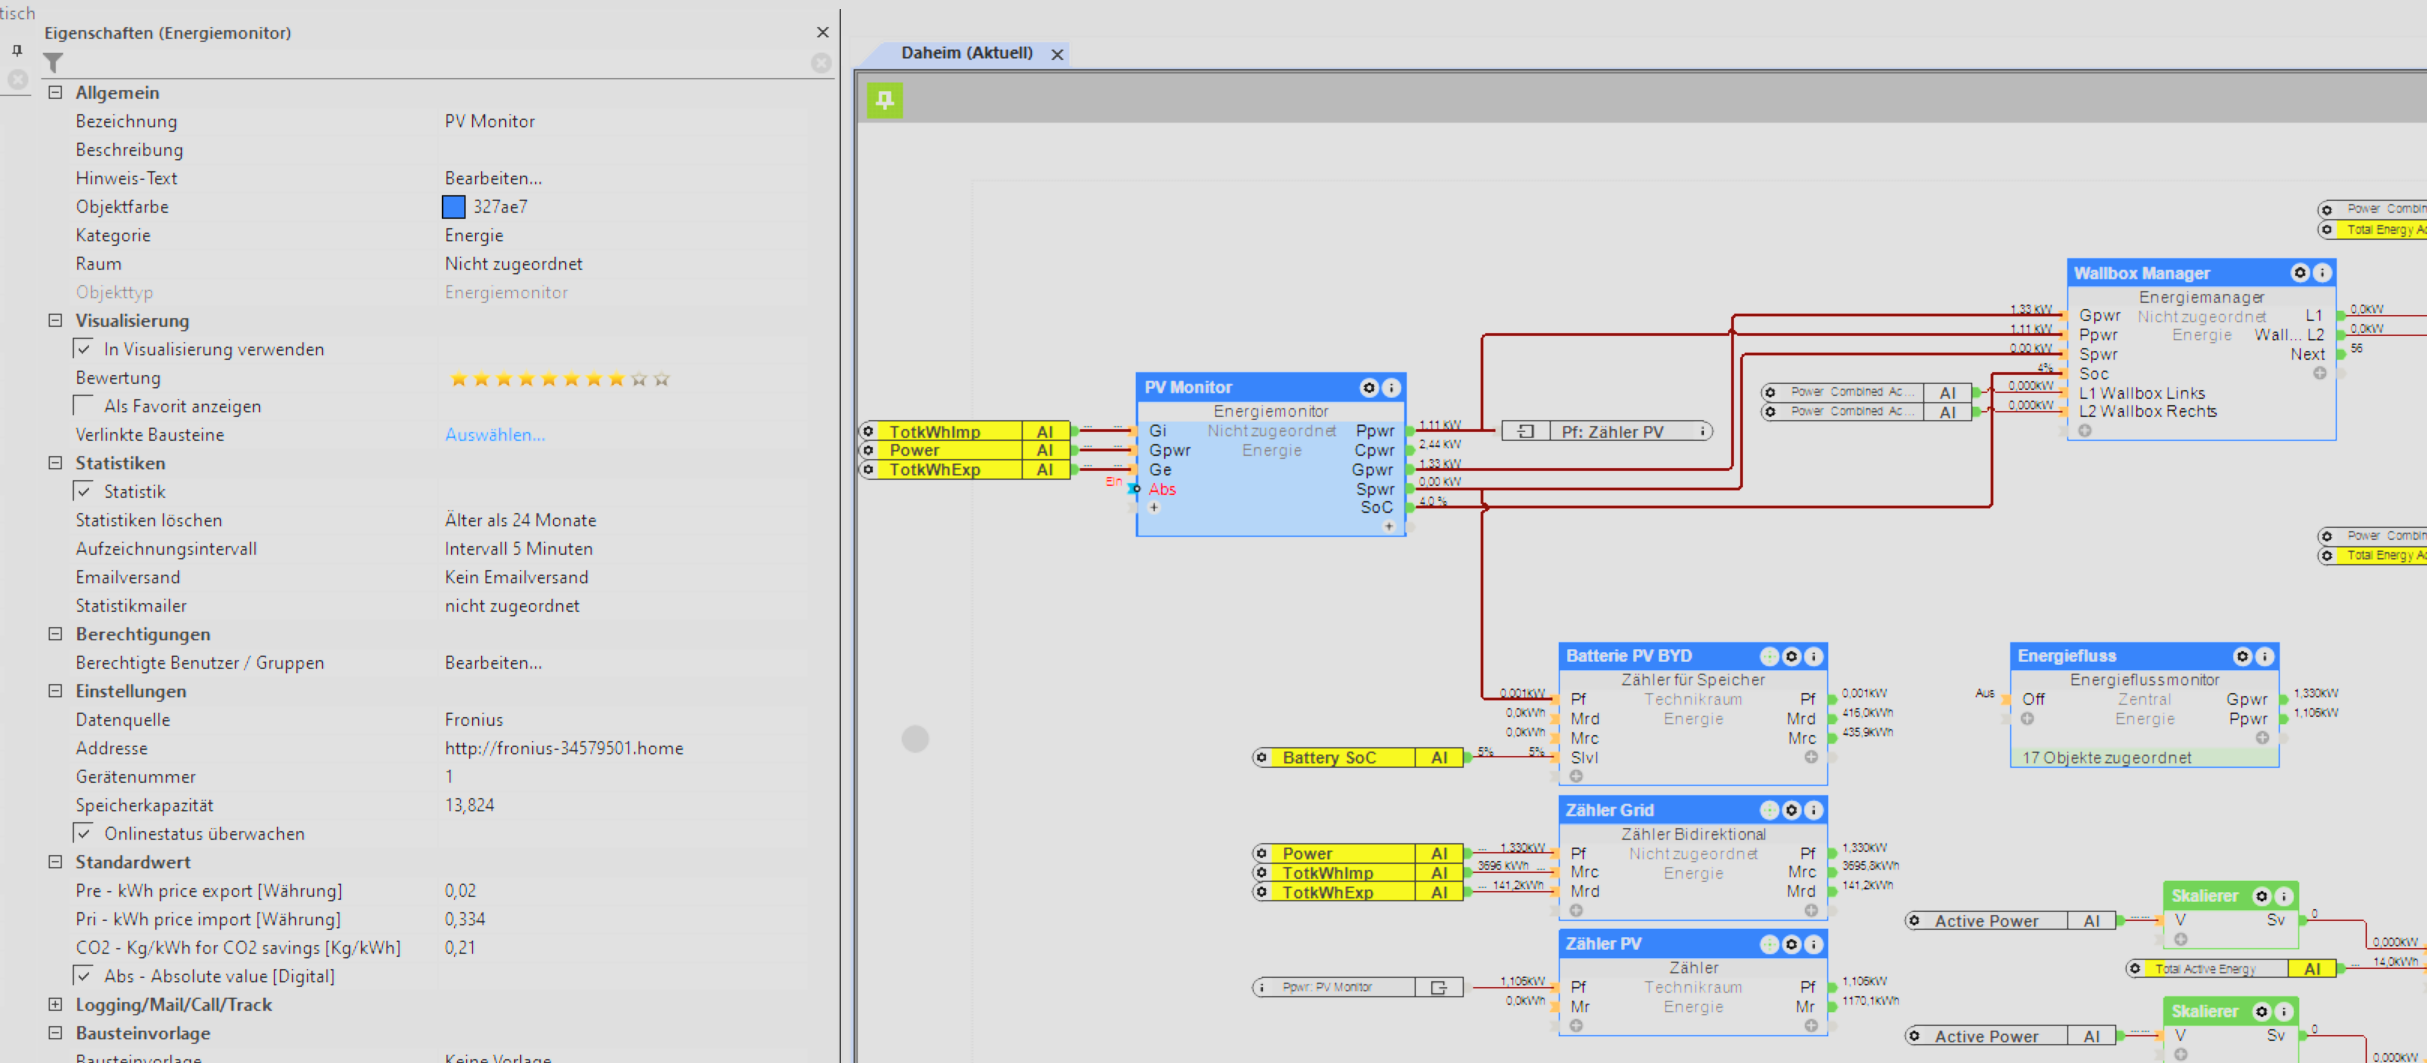Click the blue Objektfarbe color swatch
2427x1063 pixels.
click(x=453, y=207)
